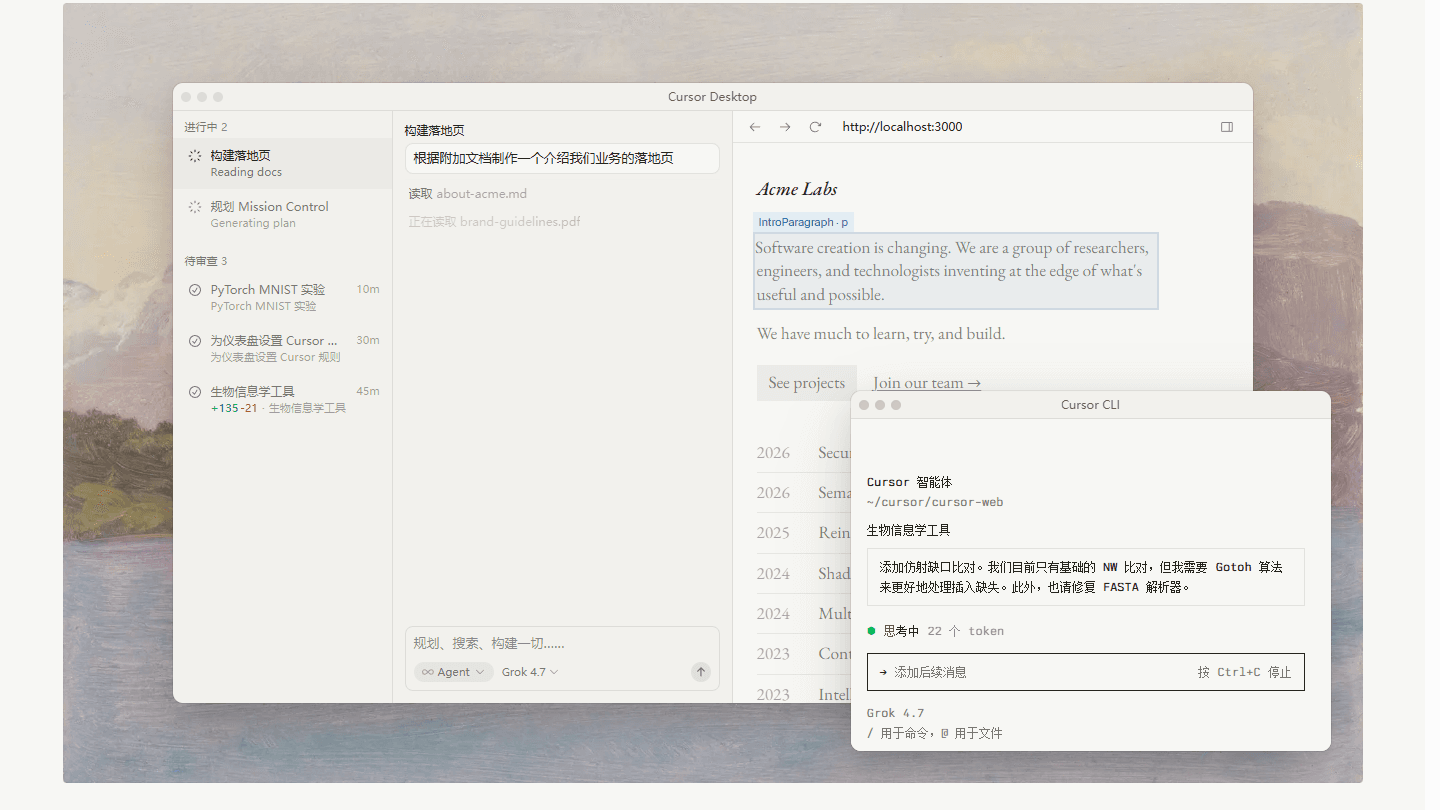
Task: Click green status dot beside 思考中
Action: click(x=871, y=631)
